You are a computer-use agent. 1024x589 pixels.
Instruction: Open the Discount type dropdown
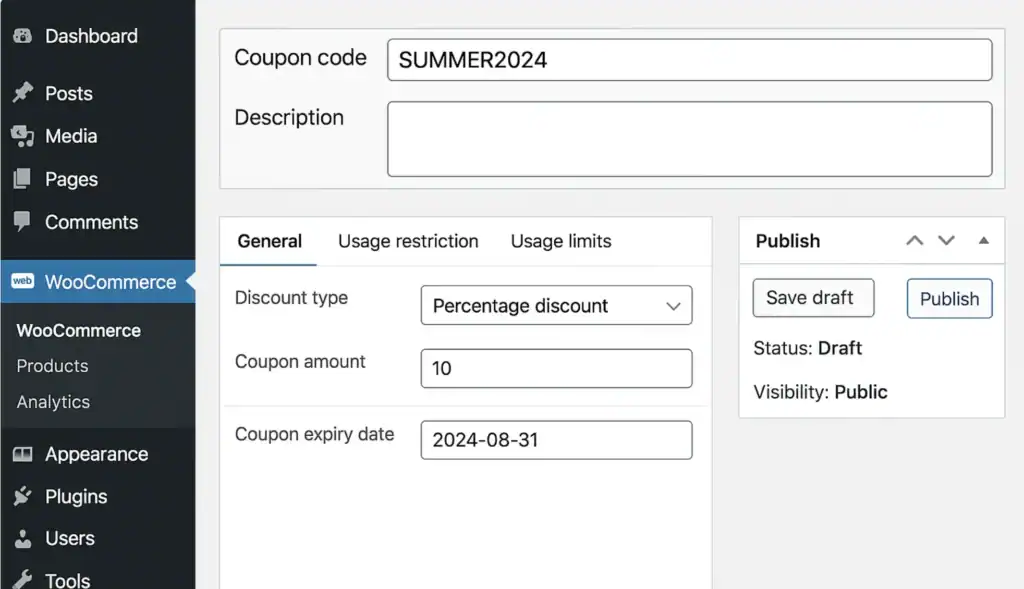pyautogui.click(x=556, y=305)
